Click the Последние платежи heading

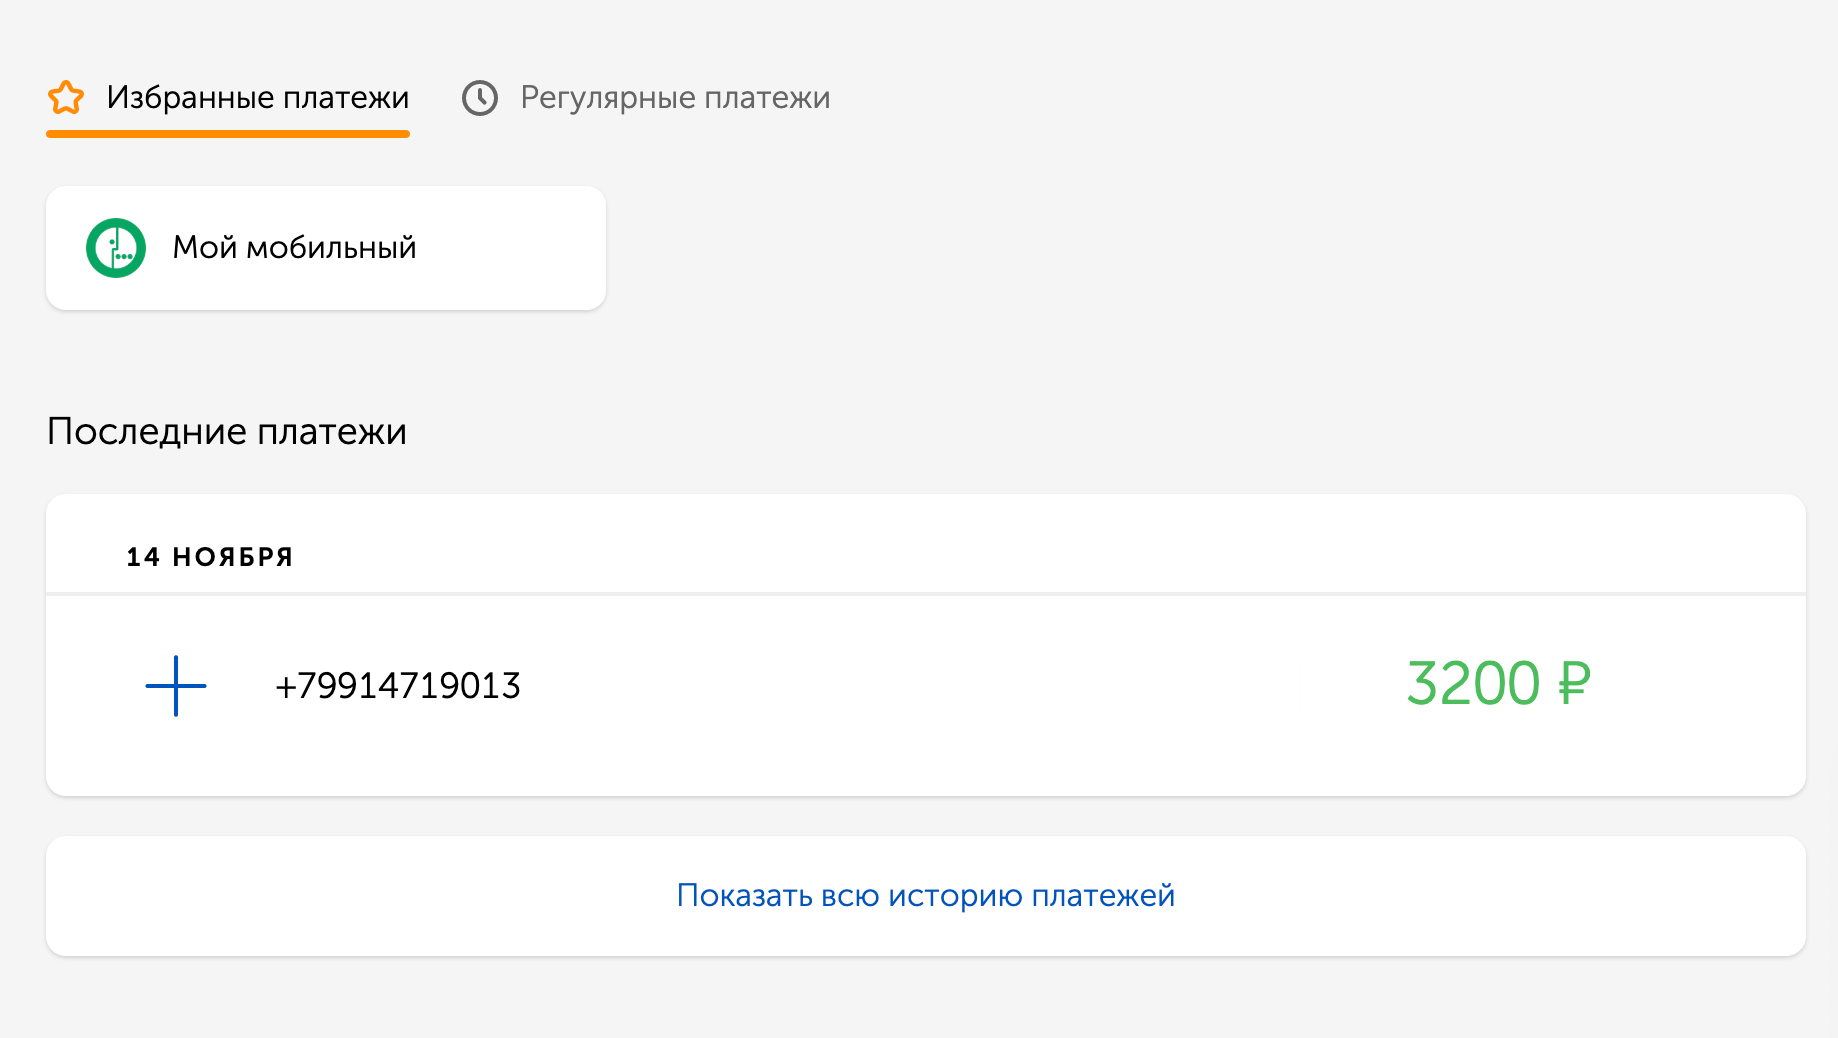pyautogui.click(x=227, y=432)
